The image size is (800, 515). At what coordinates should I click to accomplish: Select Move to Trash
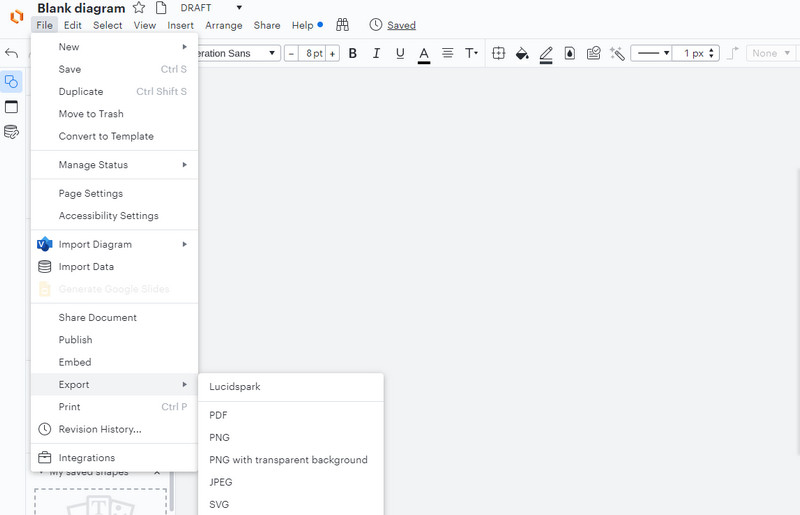click(x=114, y=114)
